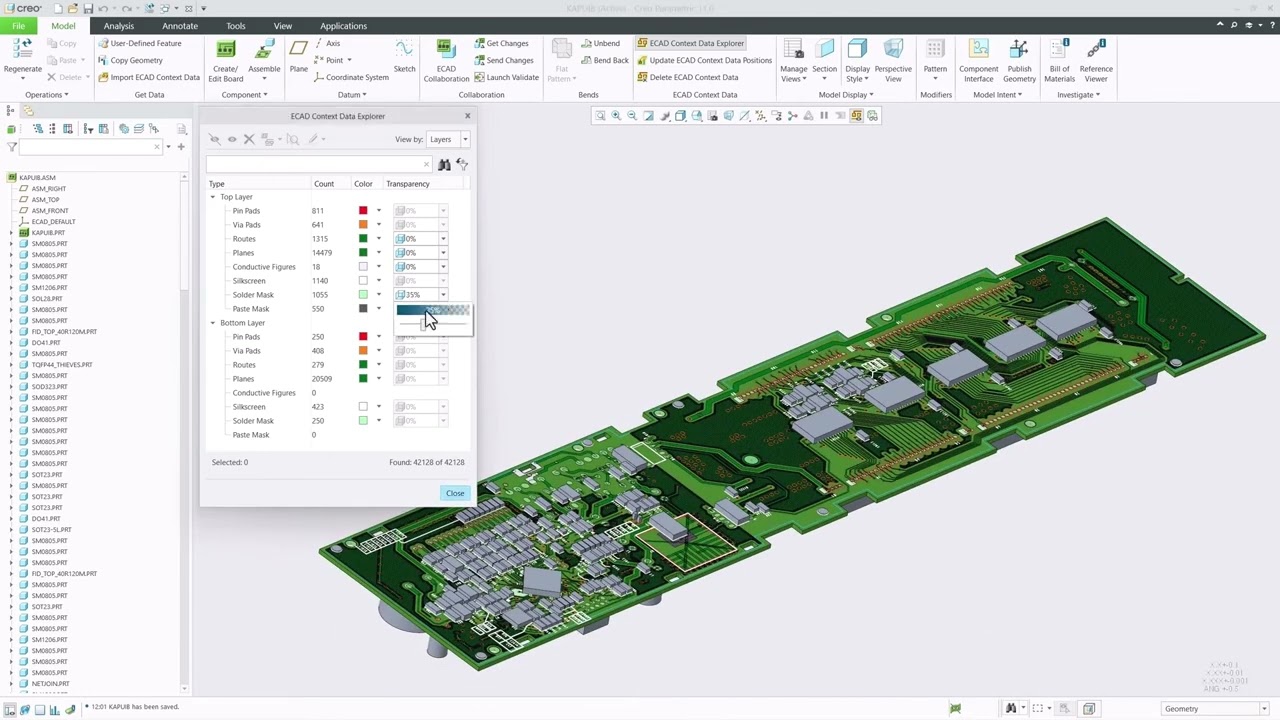Toggle highlighted ECAD display icon in graphics toolbar
Image resolution: width=1280 pixels, height=720 pixels.
(856, 116)
